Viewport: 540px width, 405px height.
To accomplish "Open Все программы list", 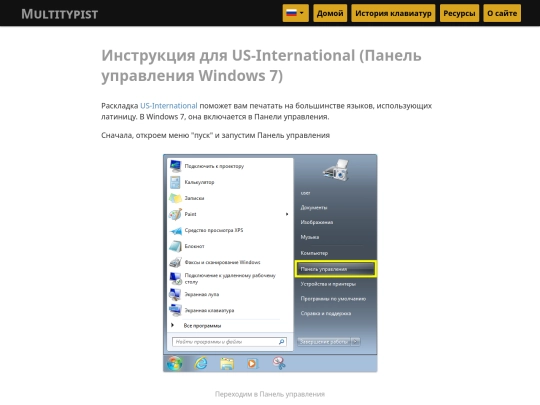I will click(202, 325).
